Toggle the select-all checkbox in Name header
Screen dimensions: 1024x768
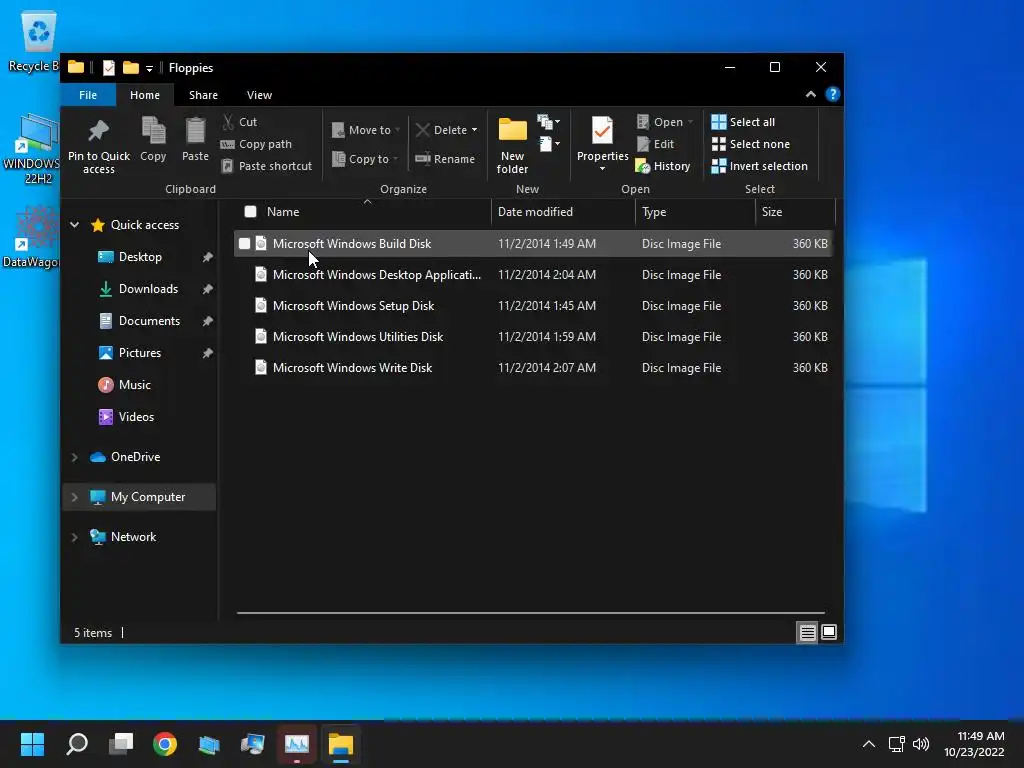(250, 211)
